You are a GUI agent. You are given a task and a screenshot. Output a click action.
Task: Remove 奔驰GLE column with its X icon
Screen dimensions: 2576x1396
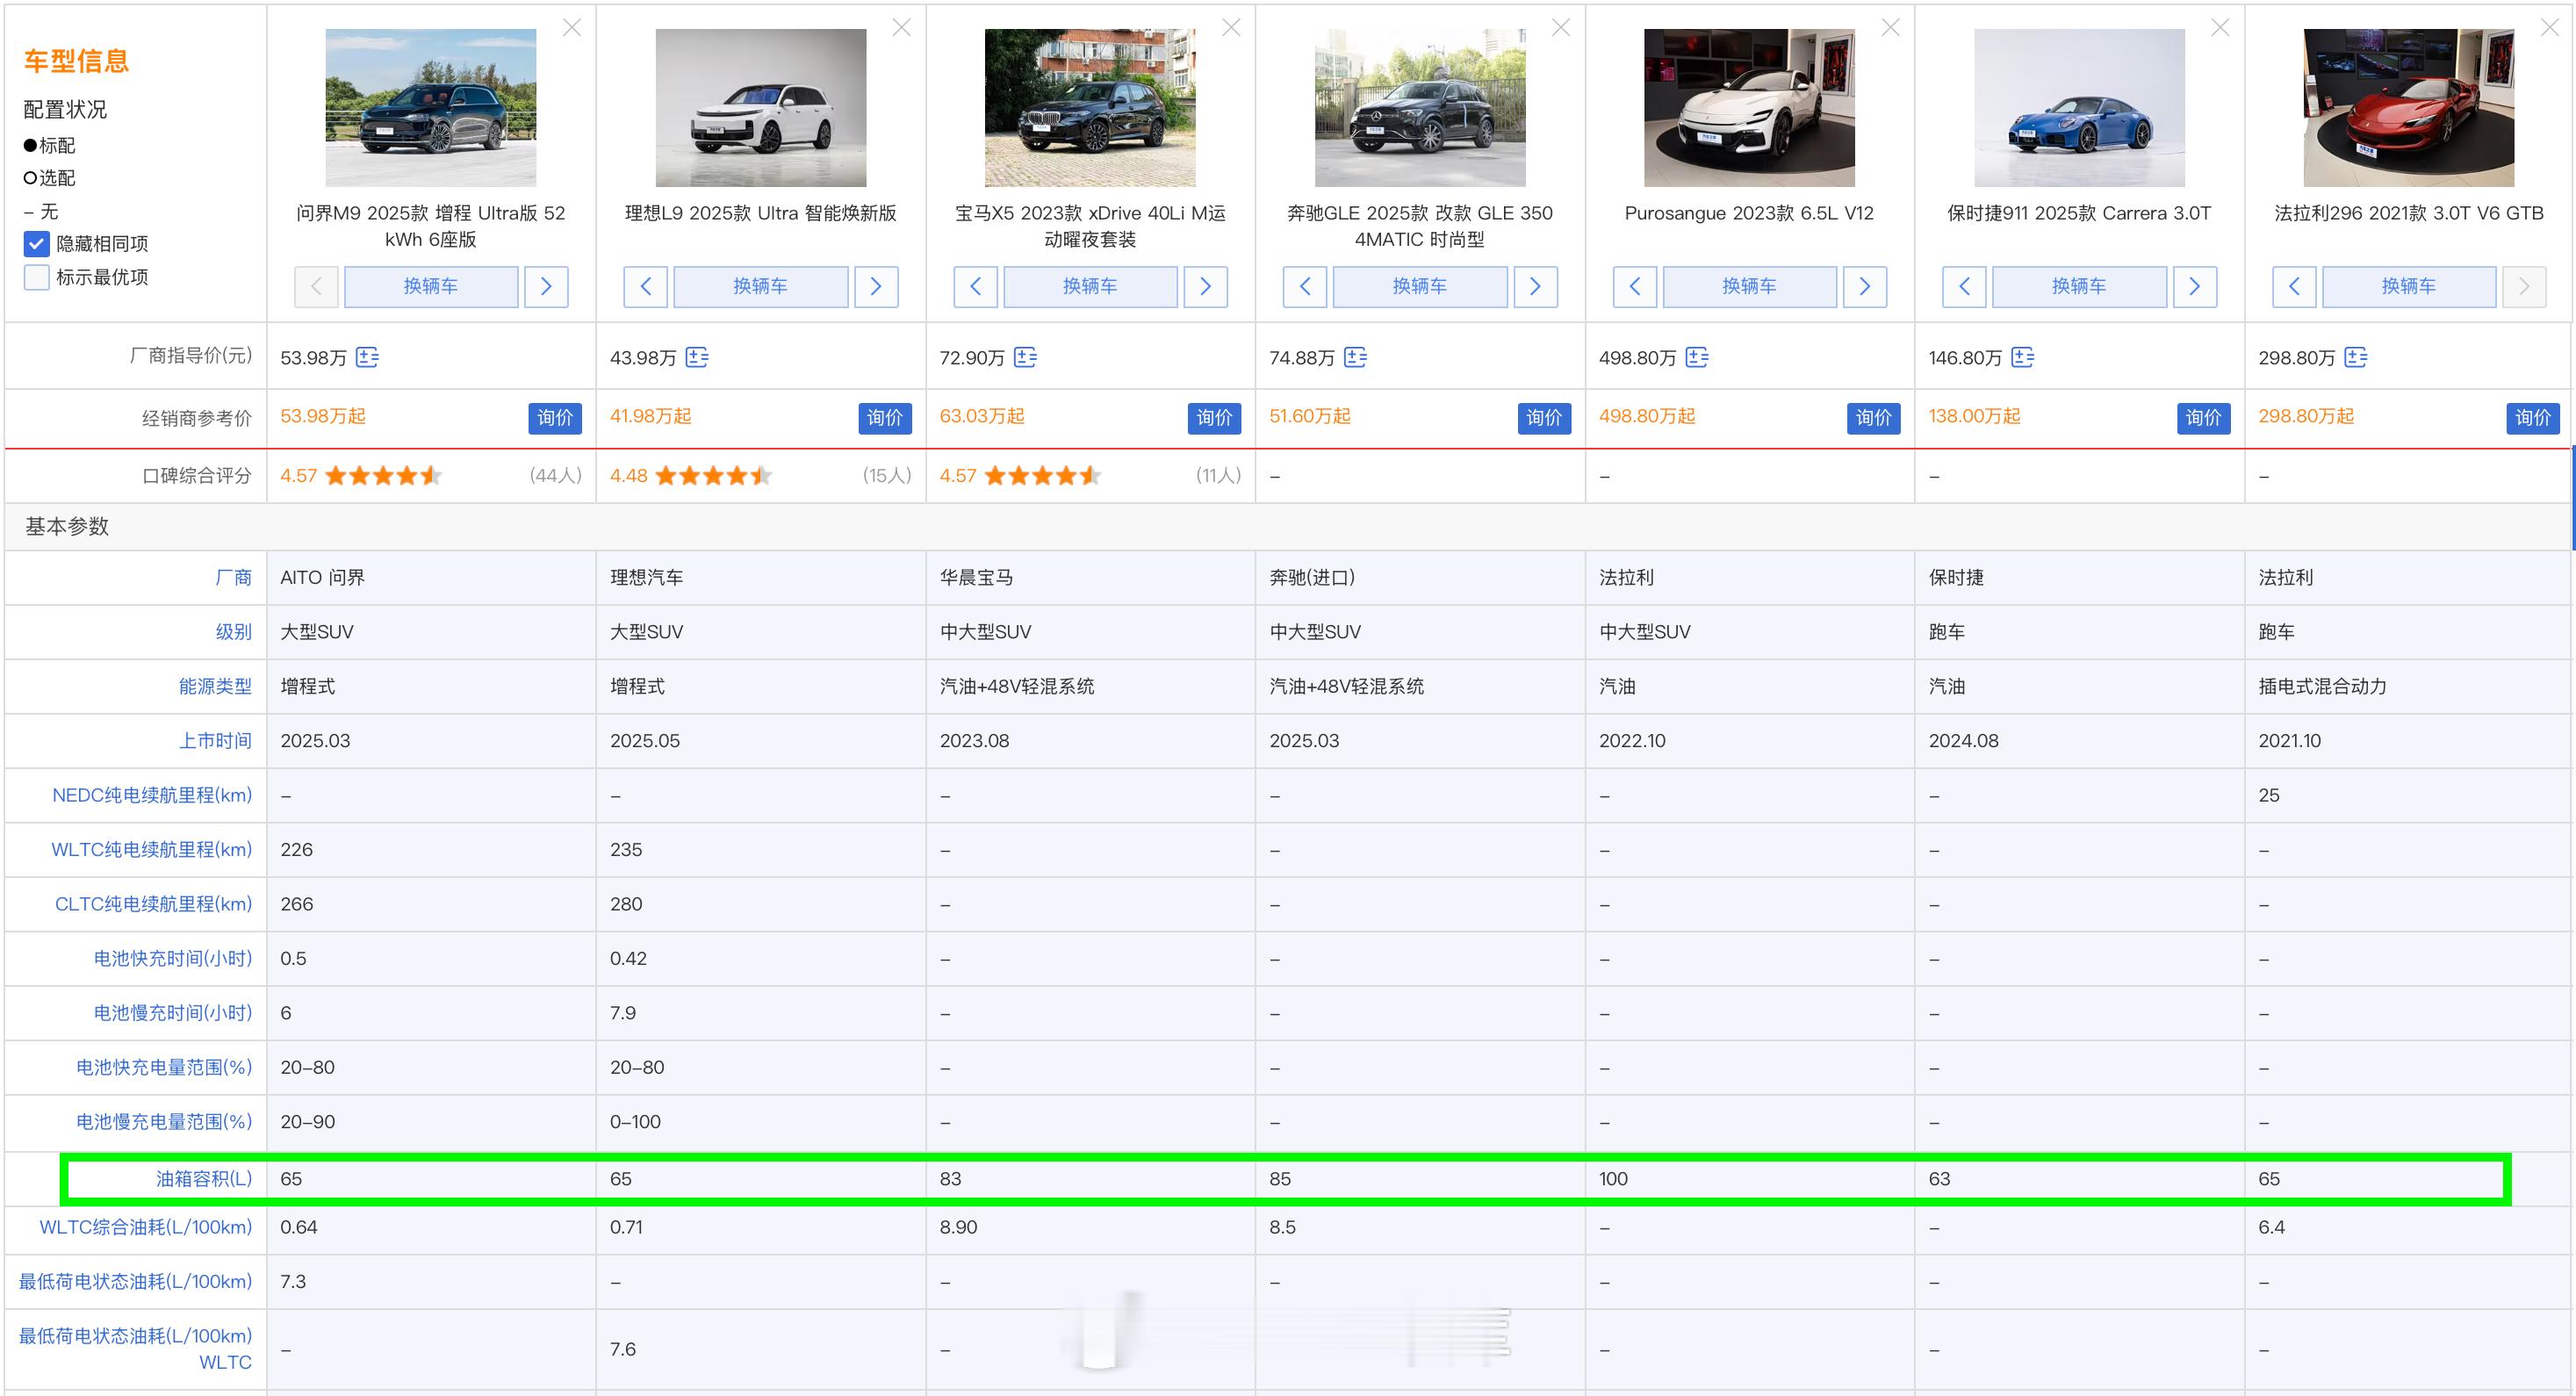click(1561, 28)
